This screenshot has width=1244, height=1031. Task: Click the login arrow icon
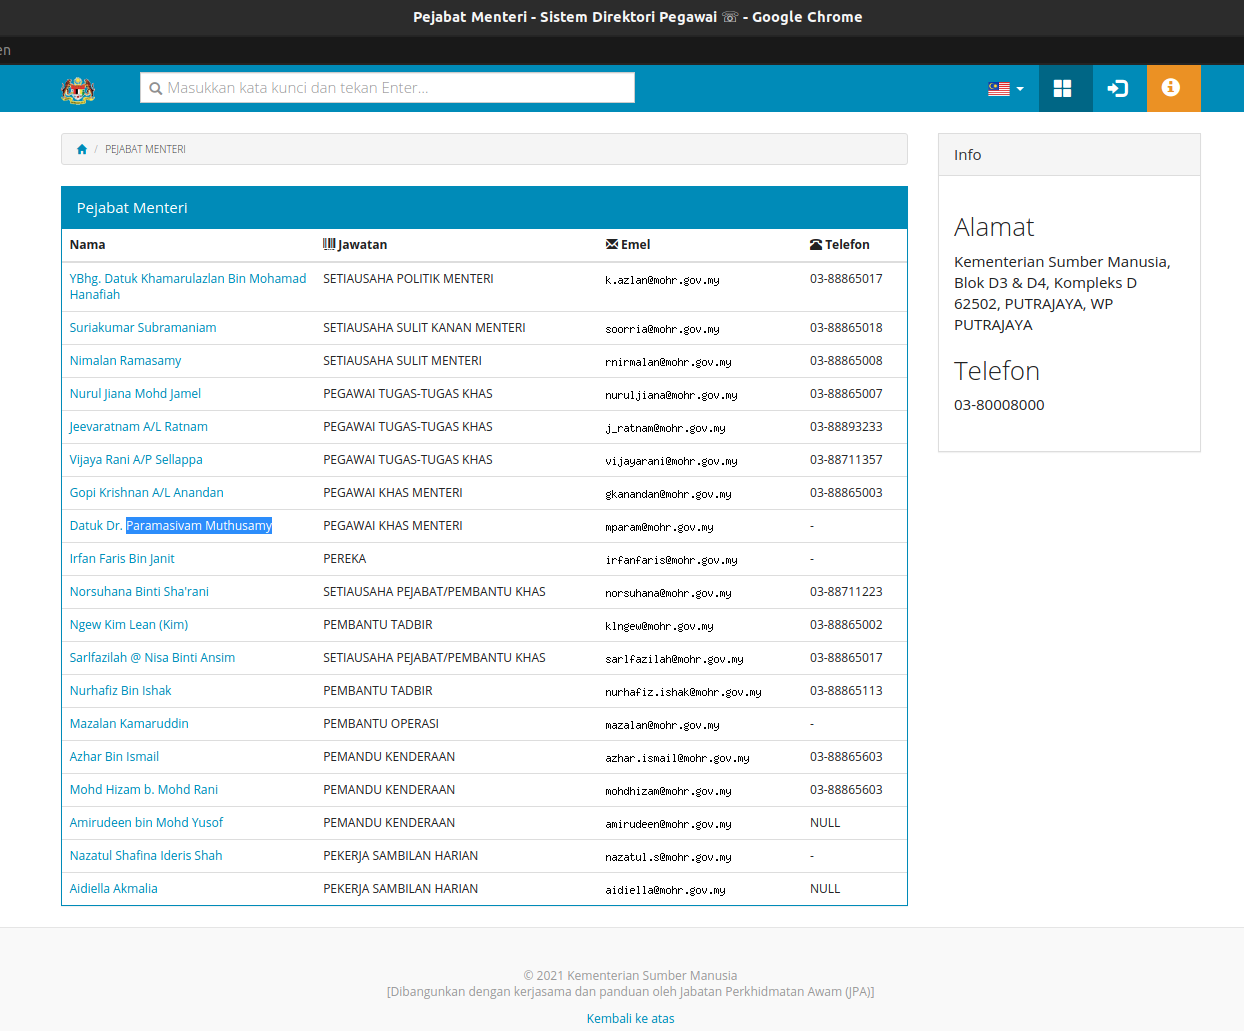(x=1117, y=89)
